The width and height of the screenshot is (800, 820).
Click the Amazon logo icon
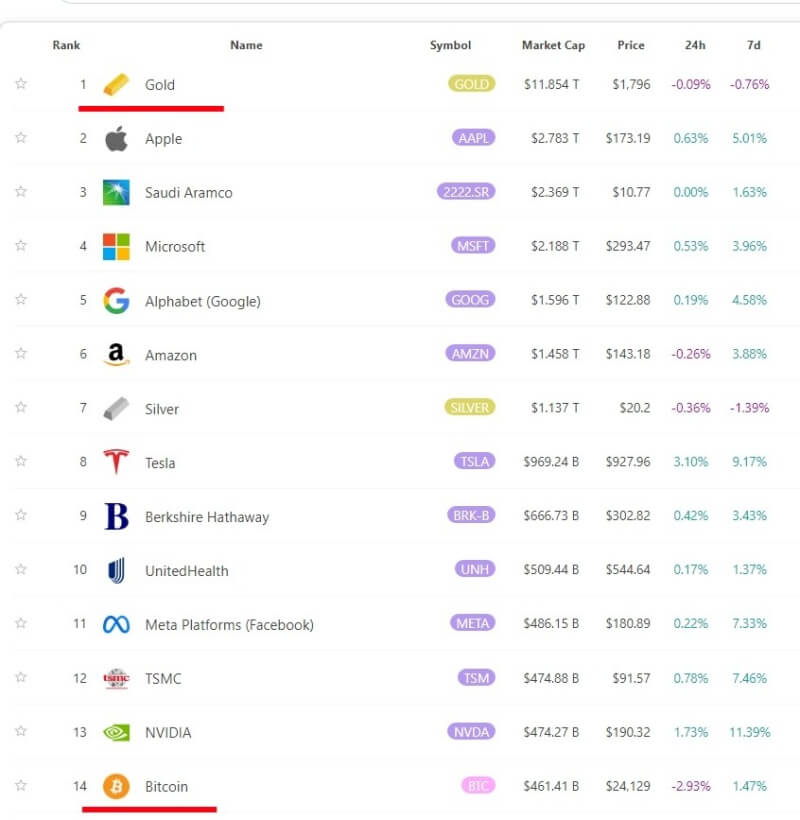click(x=116, y=354)
